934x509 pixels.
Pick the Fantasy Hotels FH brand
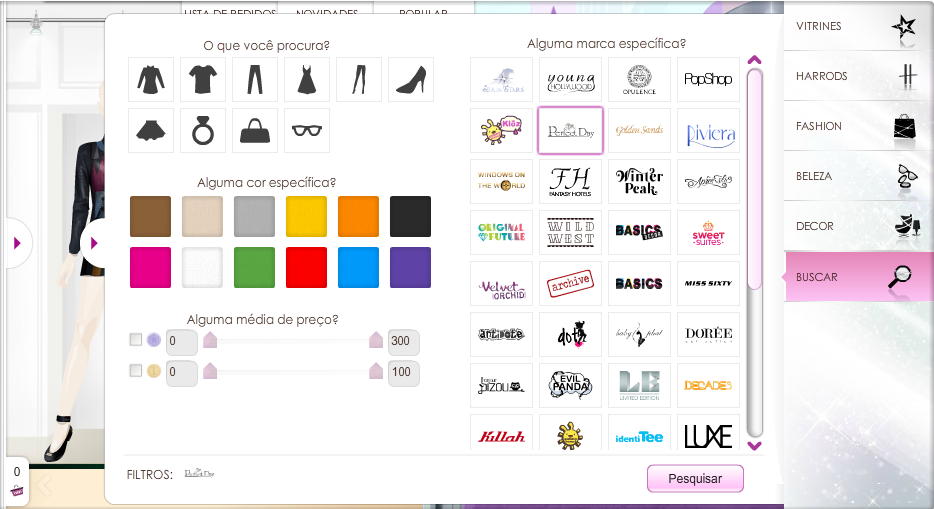[571, 182]
